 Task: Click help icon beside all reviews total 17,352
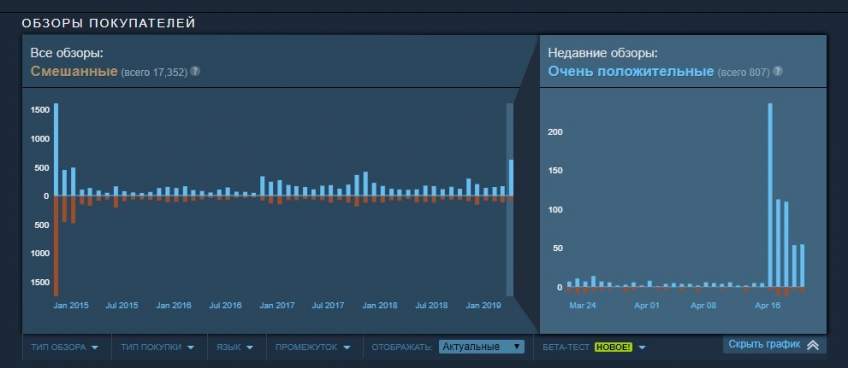pos(195,71)
